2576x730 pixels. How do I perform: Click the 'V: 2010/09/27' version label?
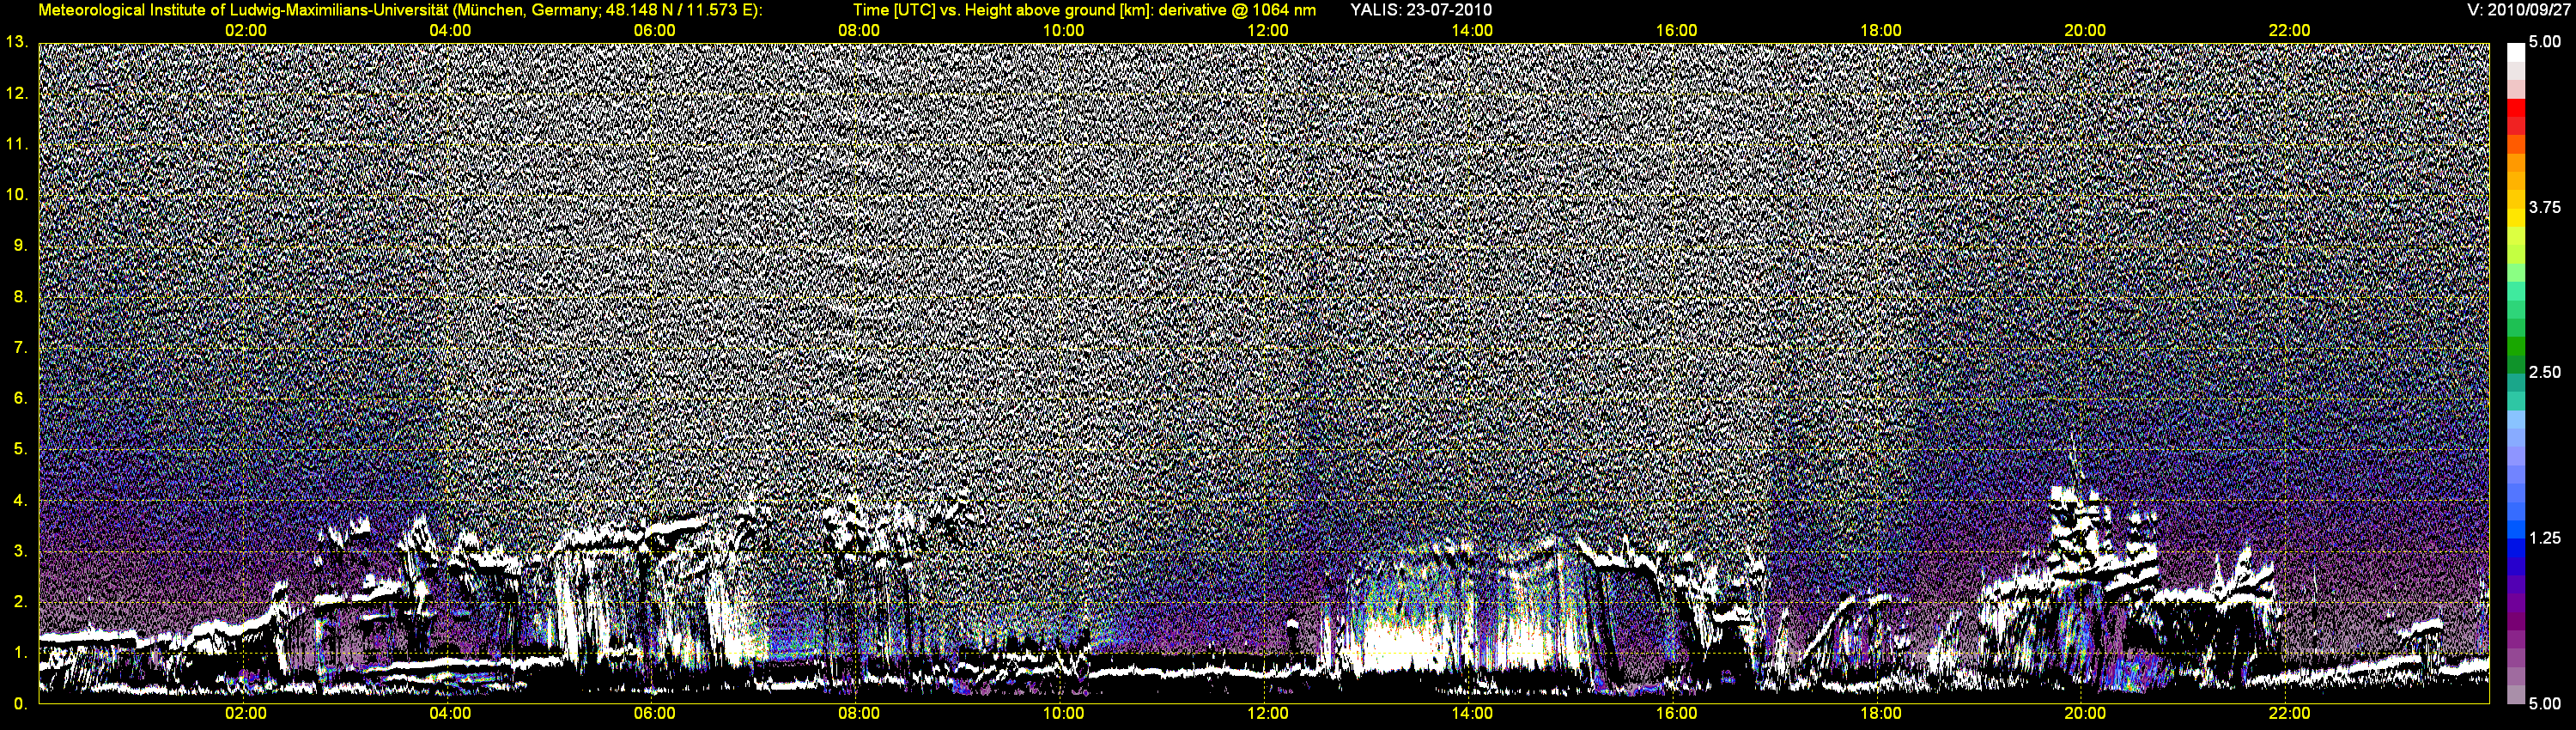pos(2520,10)
